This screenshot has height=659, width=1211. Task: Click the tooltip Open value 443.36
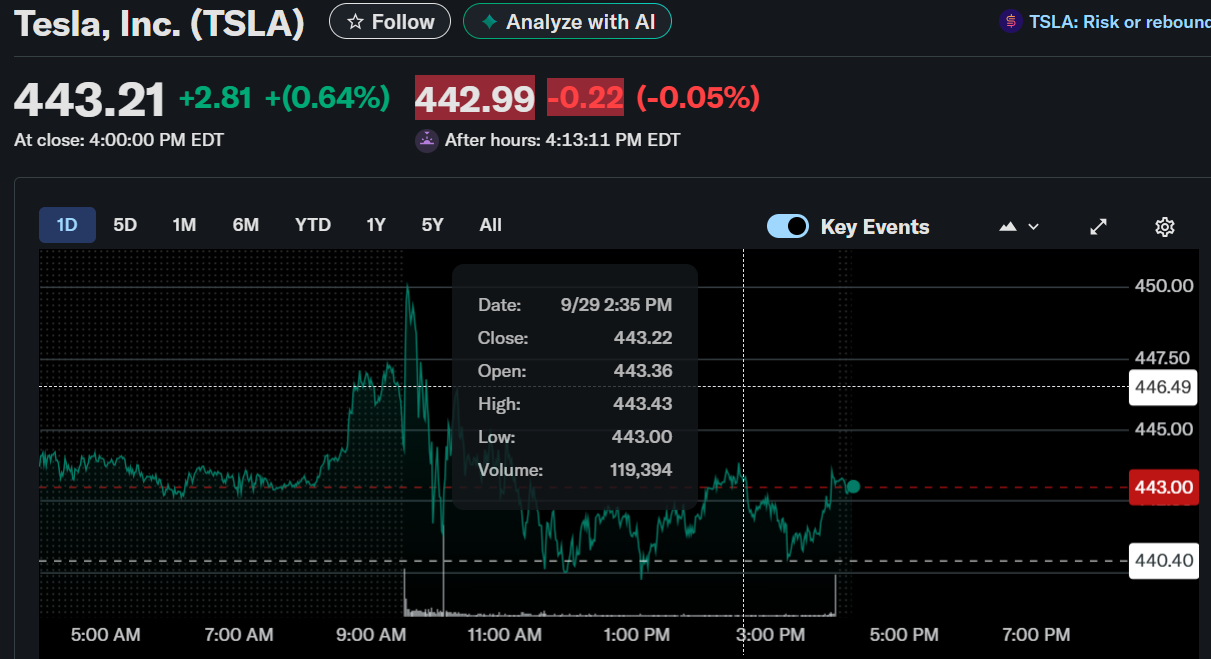643,371
